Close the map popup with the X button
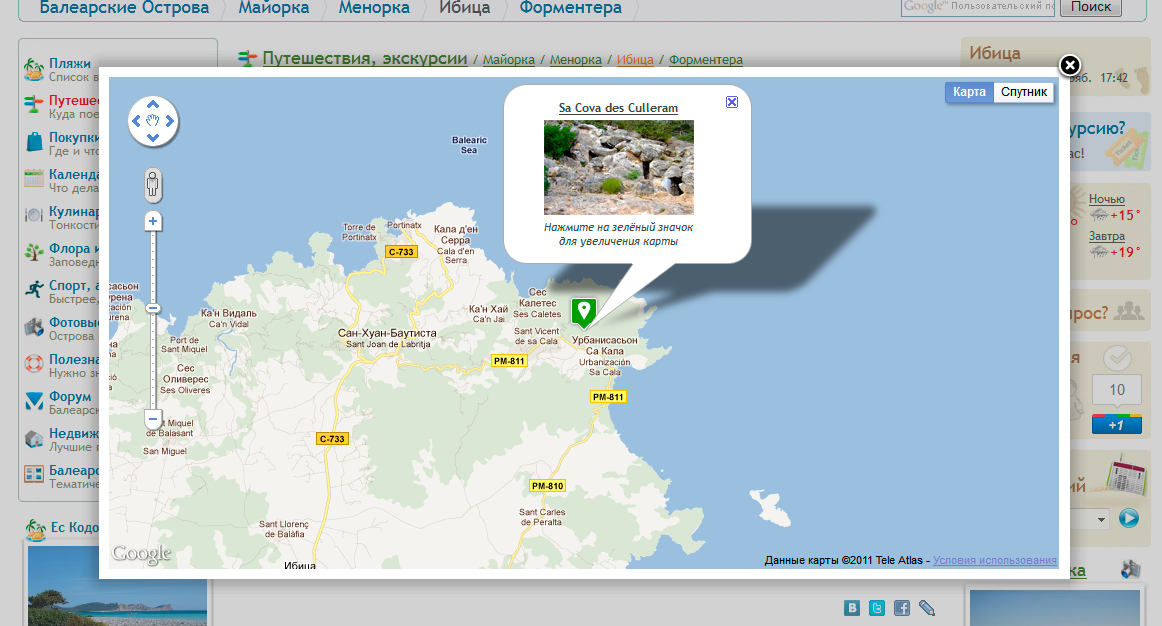The height and width of the screenshot is (626, 1162). (x=1069, y=66)
